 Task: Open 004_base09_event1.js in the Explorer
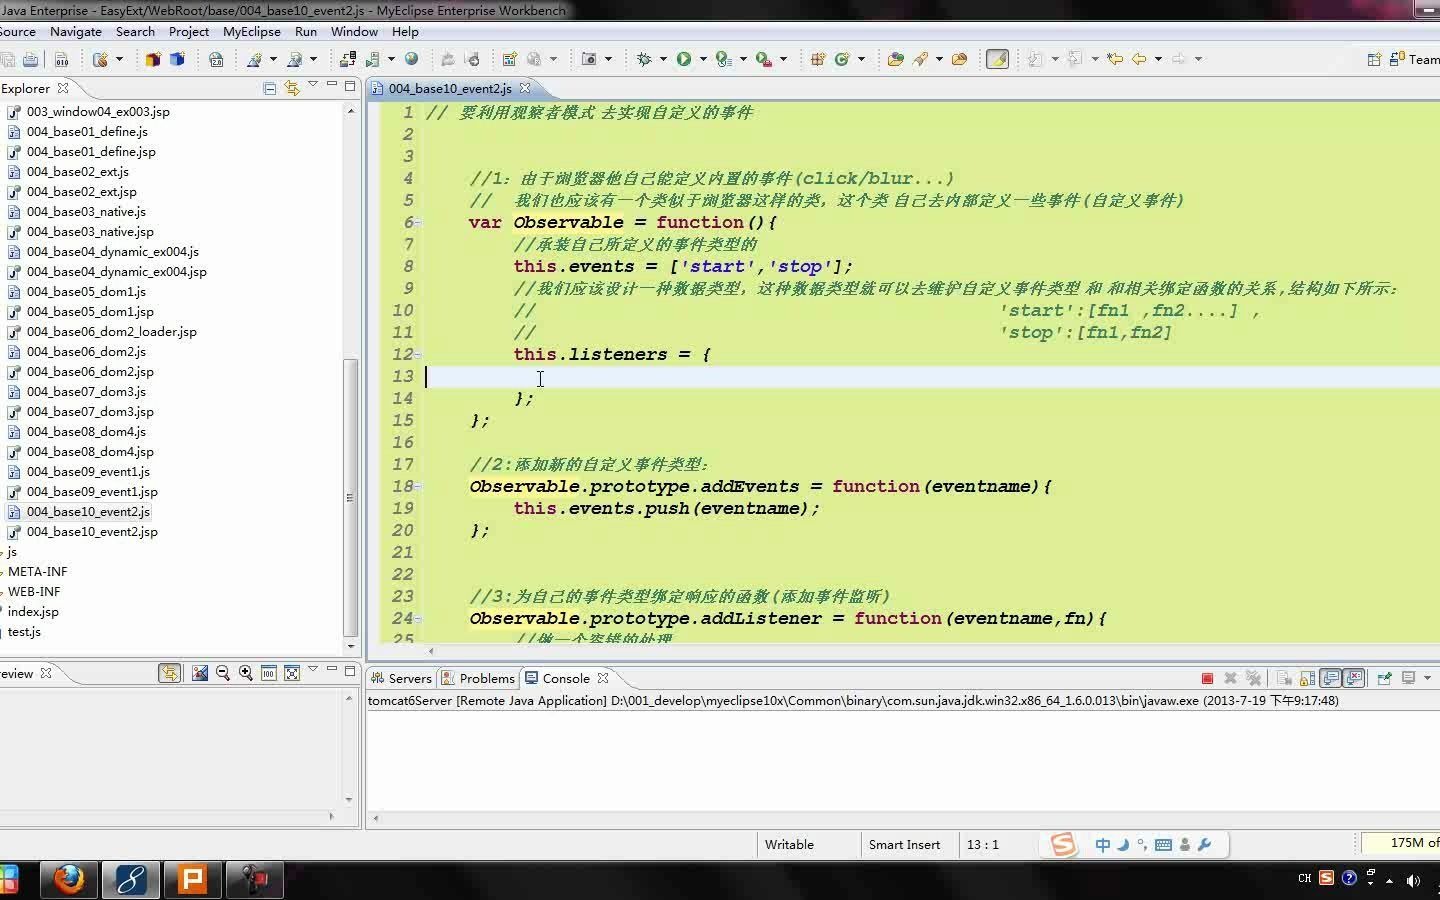click(x=88, y=471)
